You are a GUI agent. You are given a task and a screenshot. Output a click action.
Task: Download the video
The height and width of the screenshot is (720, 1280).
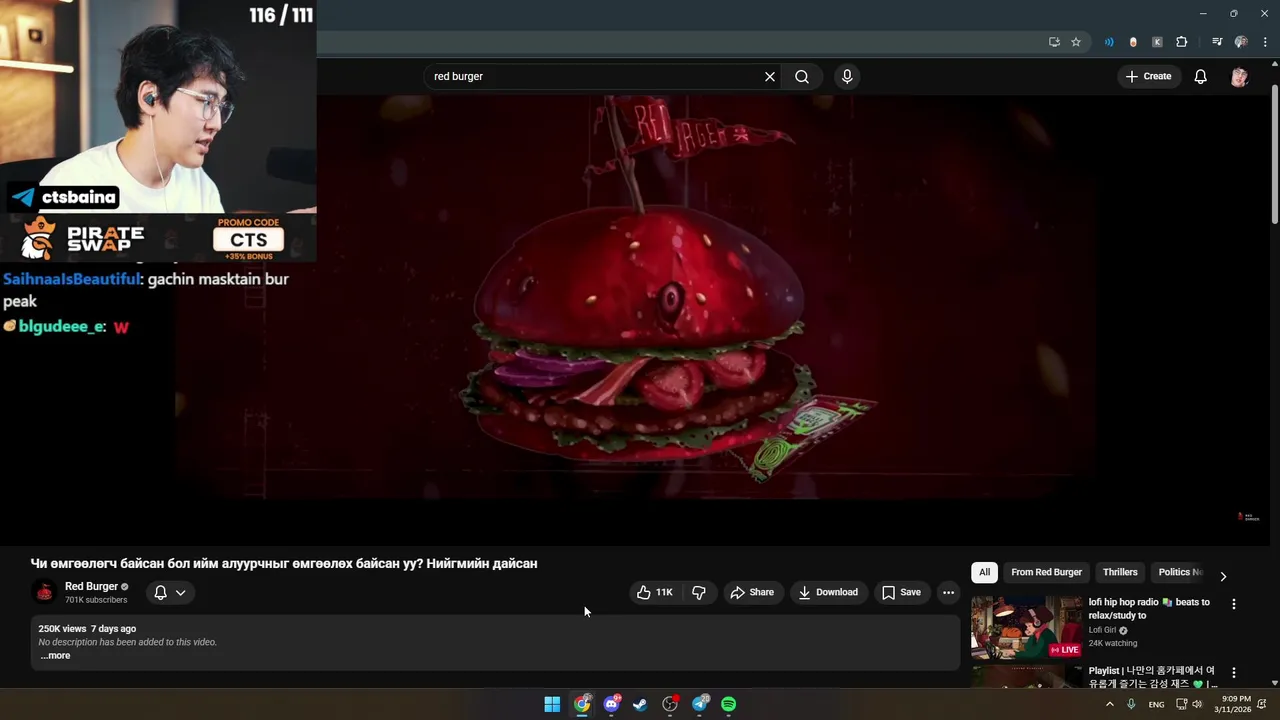[828, 592]
